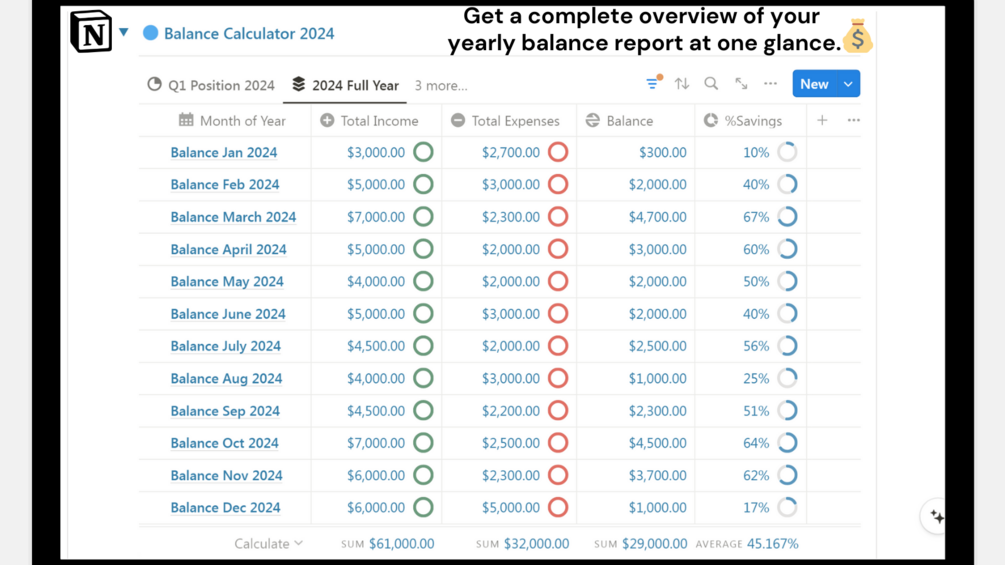The height and width of the screenshot is (565, 1005).
Task: Open the database search icon
Action: [x=711, y=83]
